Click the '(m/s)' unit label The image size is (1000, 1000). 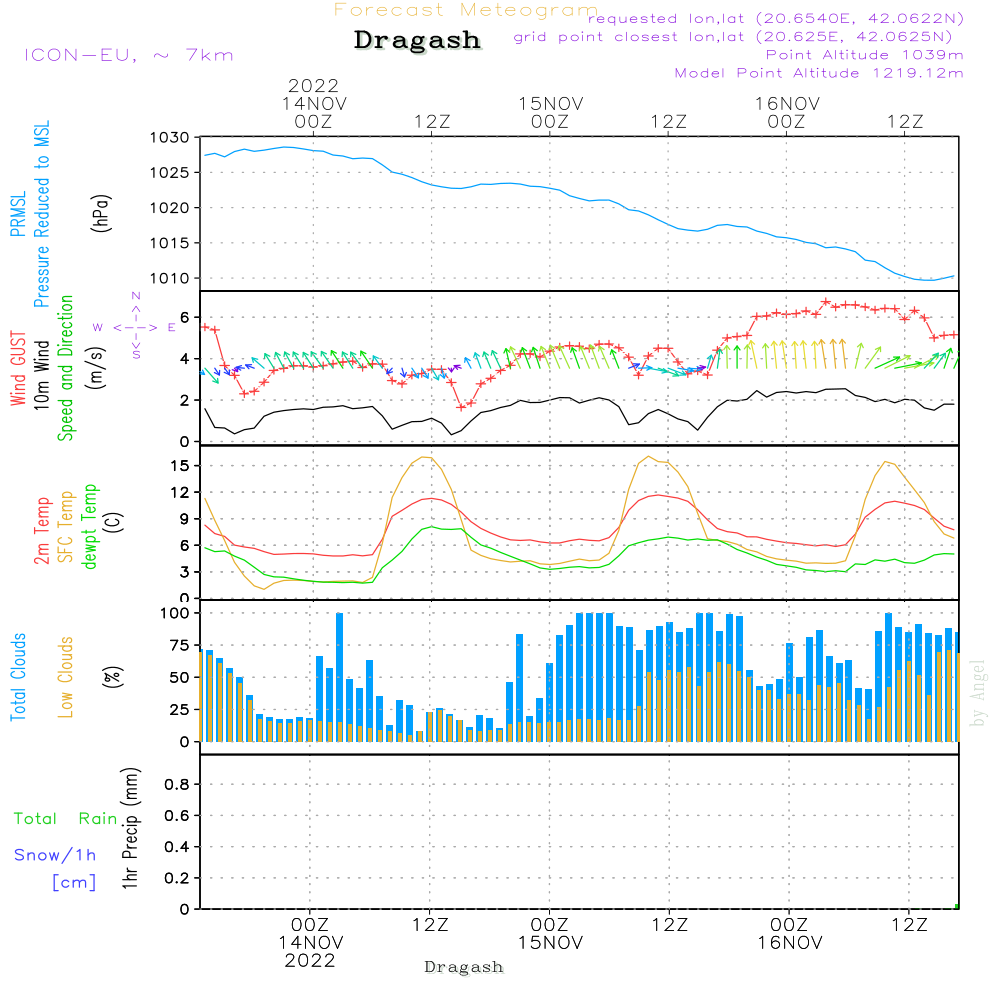pyautogui.click(x=96, y=368)
